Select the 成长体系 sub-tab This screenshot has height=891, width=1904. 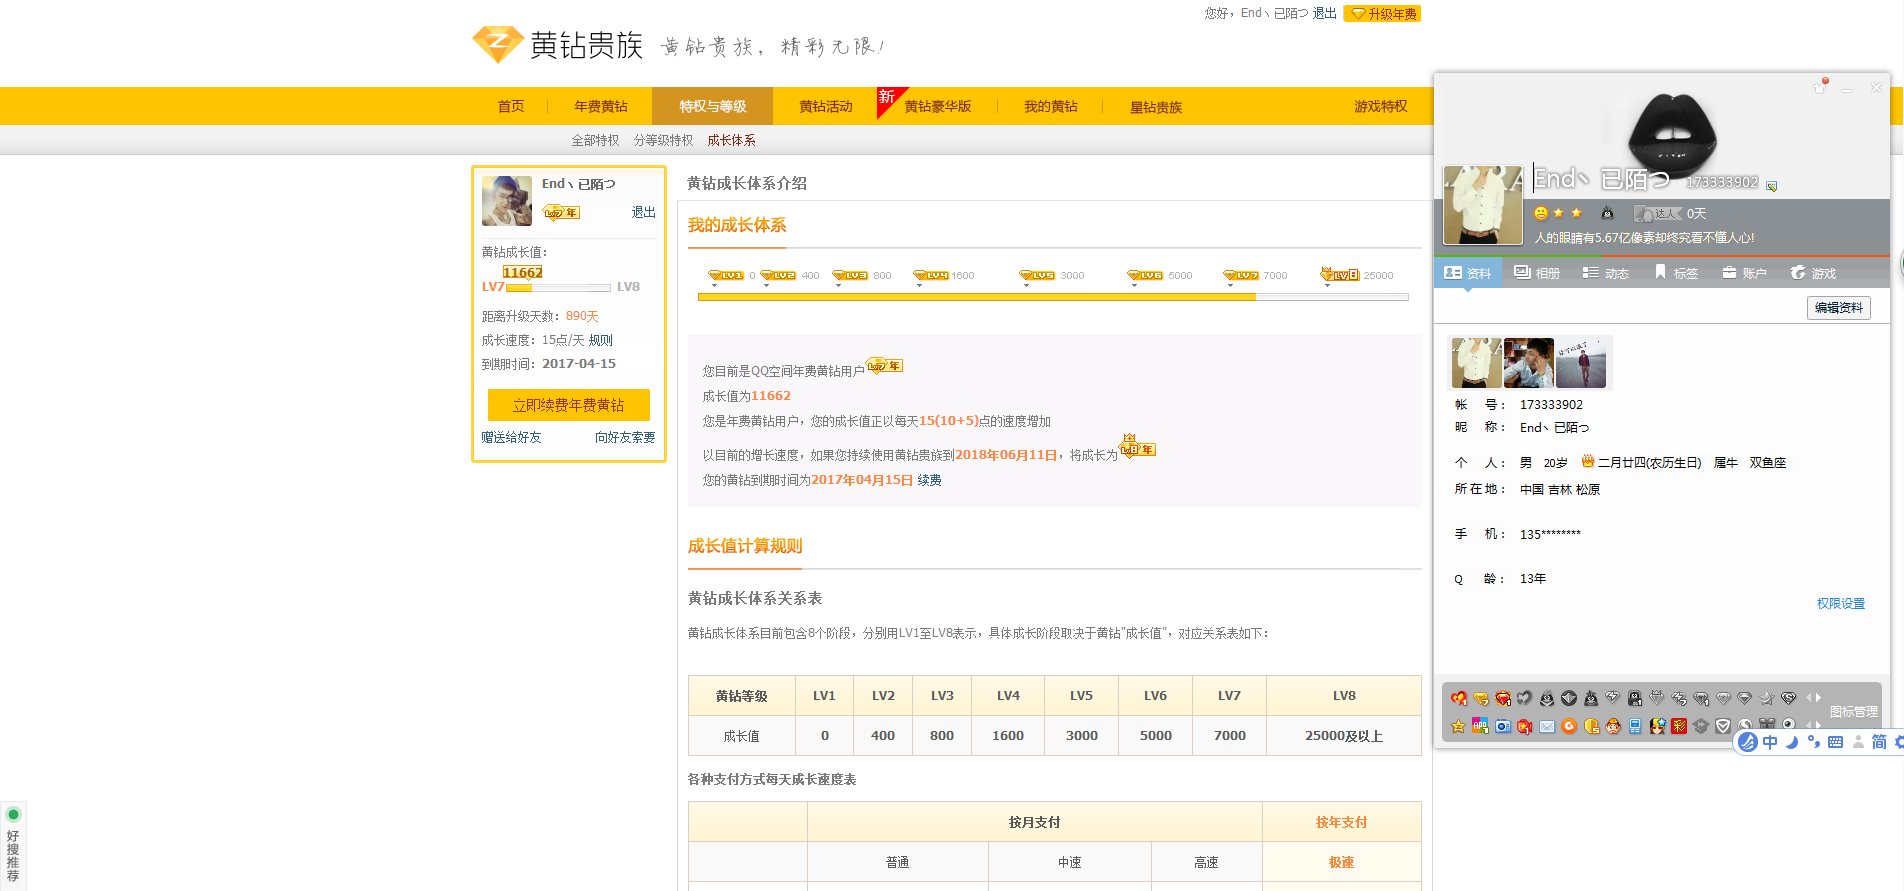click(x=732, y=140)
